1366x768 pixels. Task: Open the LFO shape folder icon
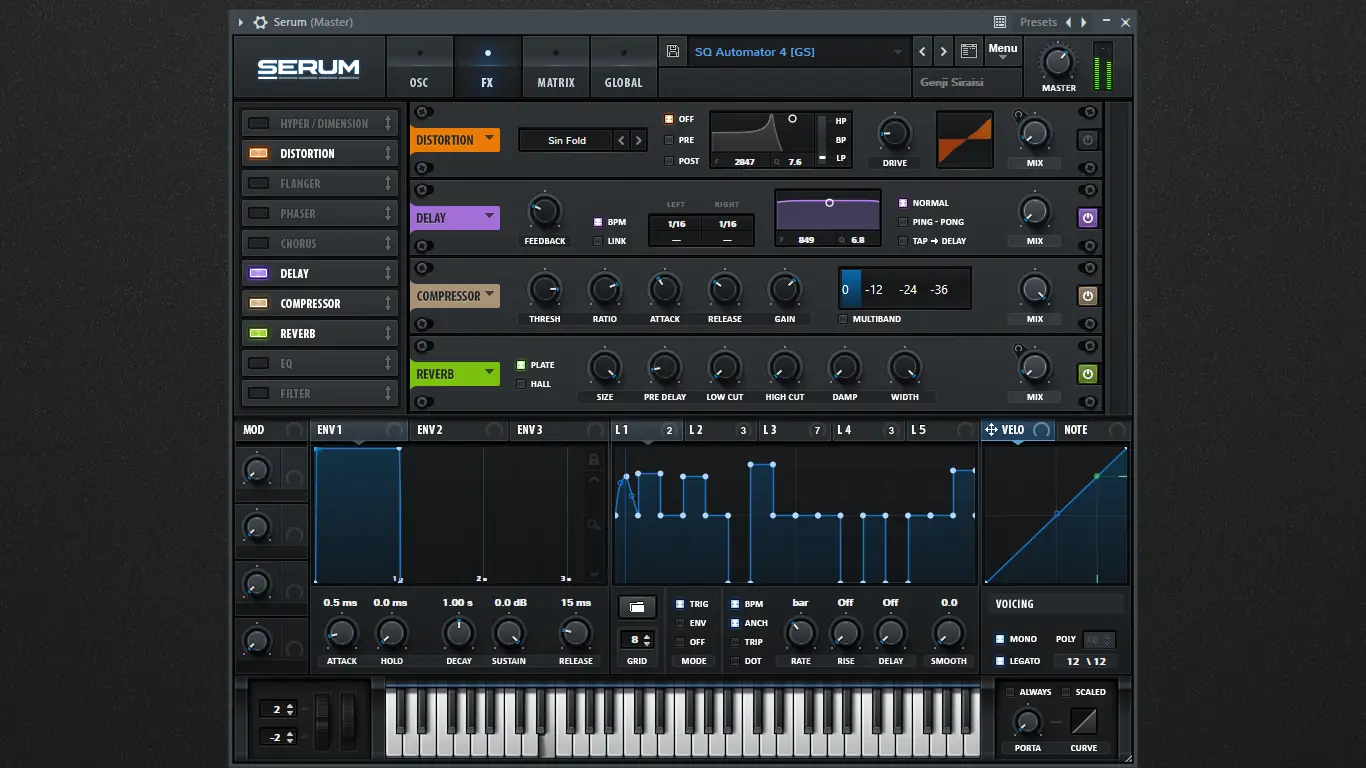tap(637, 607)
